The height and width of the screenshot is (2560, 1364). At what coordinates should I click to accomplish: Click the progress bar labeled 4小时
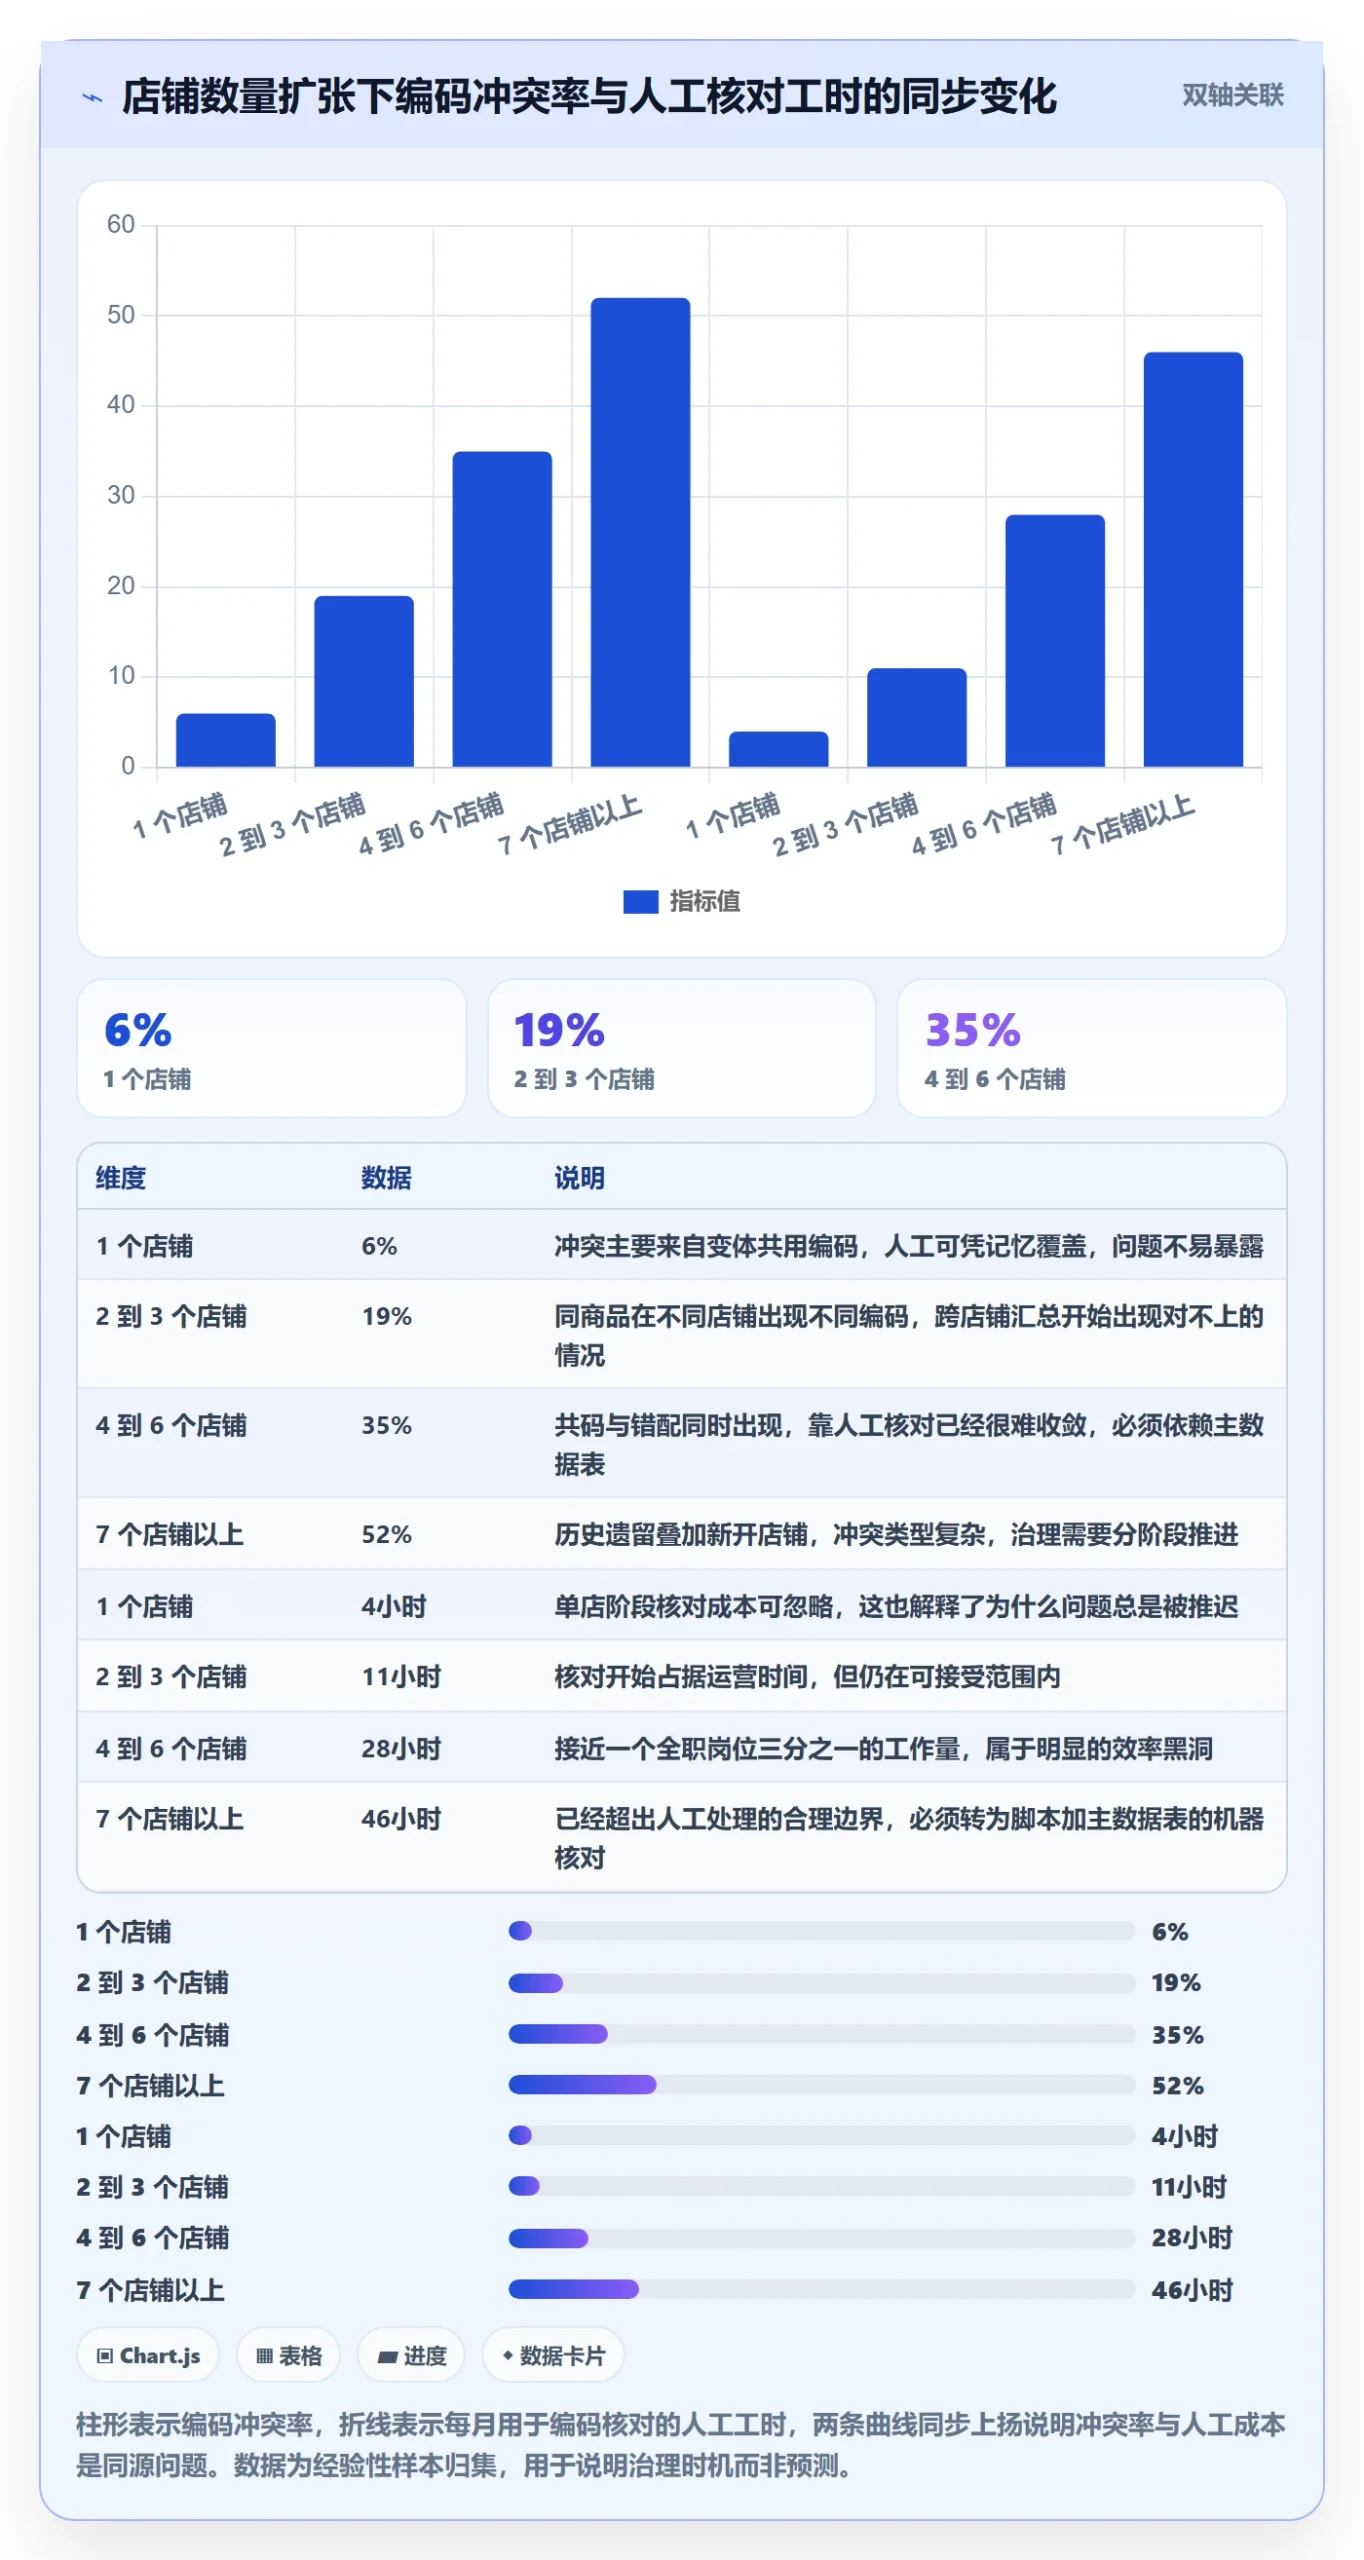[x=821, y=2135]
